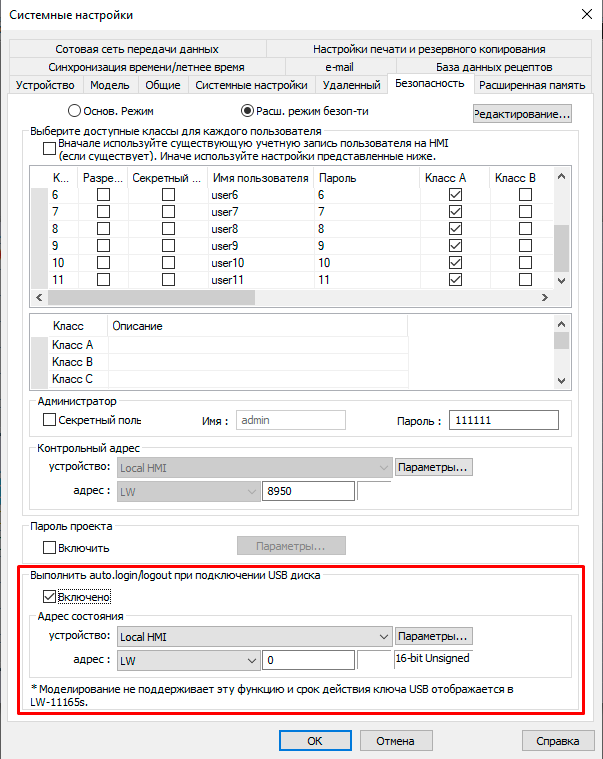Open Сотовая сеть передачи данных tab

pos(137,49)
